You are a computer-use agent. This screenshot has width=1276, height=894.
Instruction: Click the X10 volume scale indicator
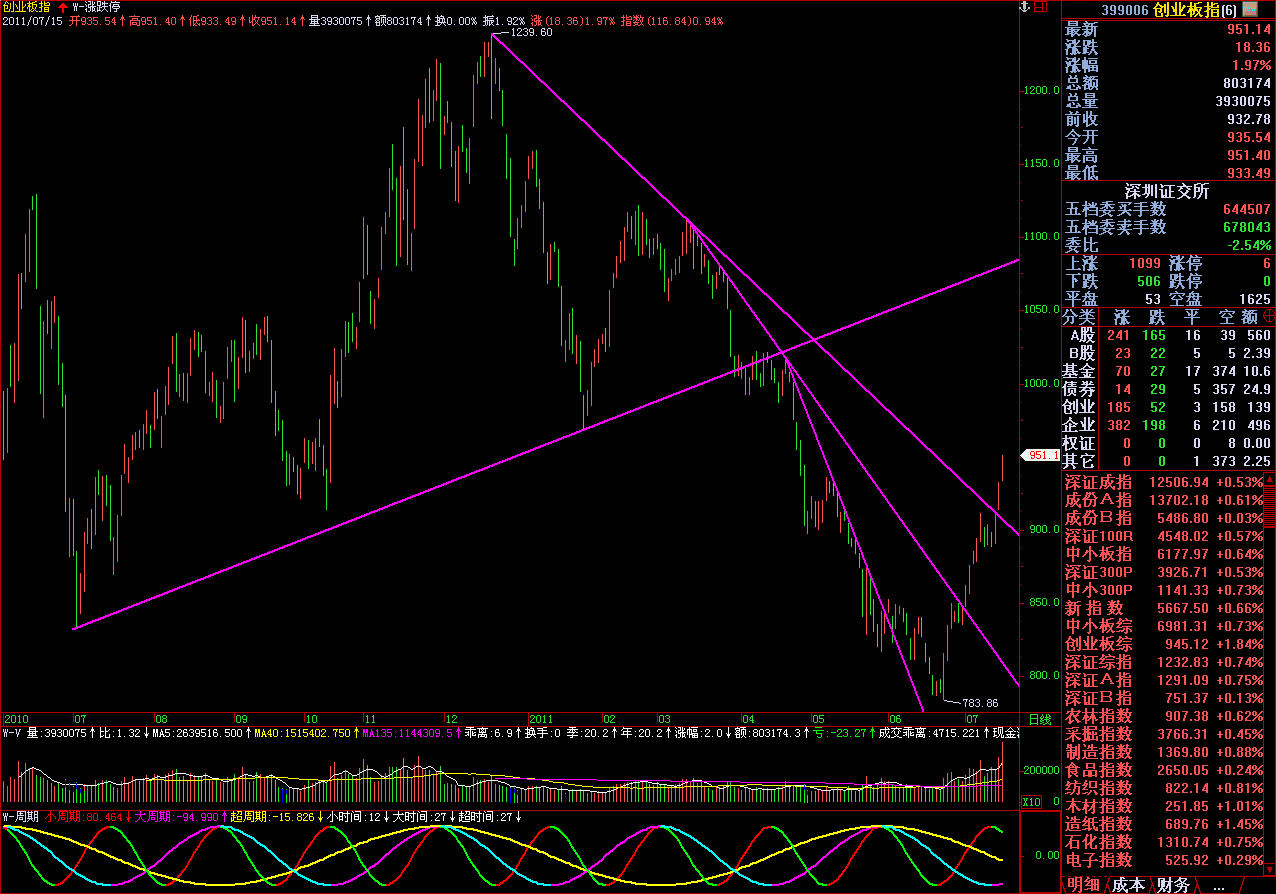[x=1030, y=802]
